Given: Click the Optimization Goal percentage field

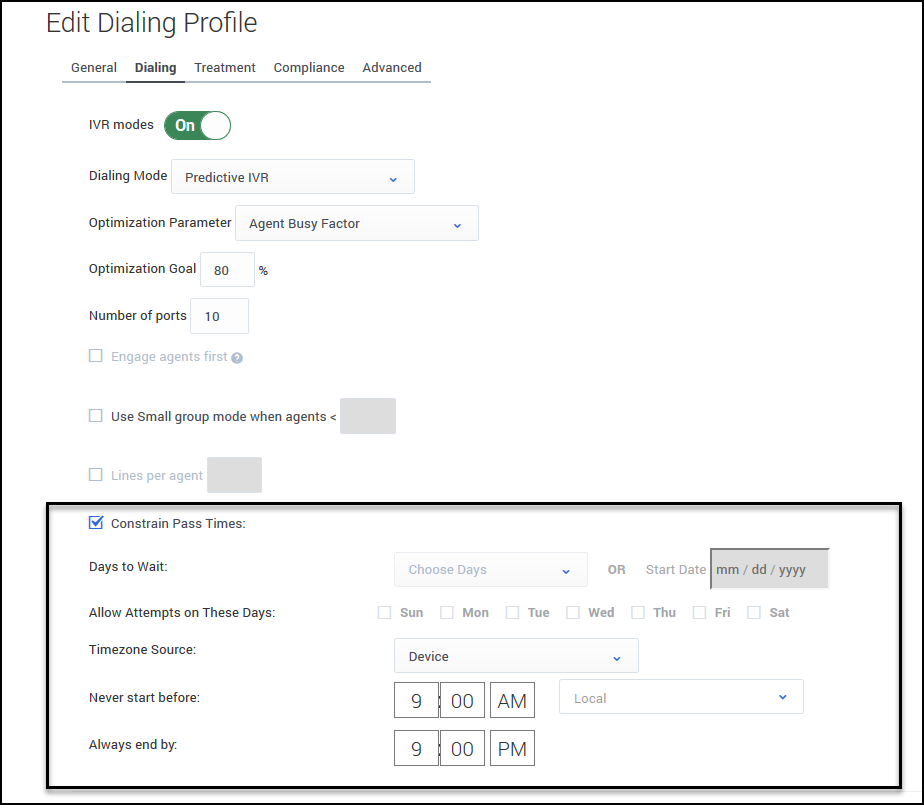Looking at the screenshot, I should coord(227,270).
